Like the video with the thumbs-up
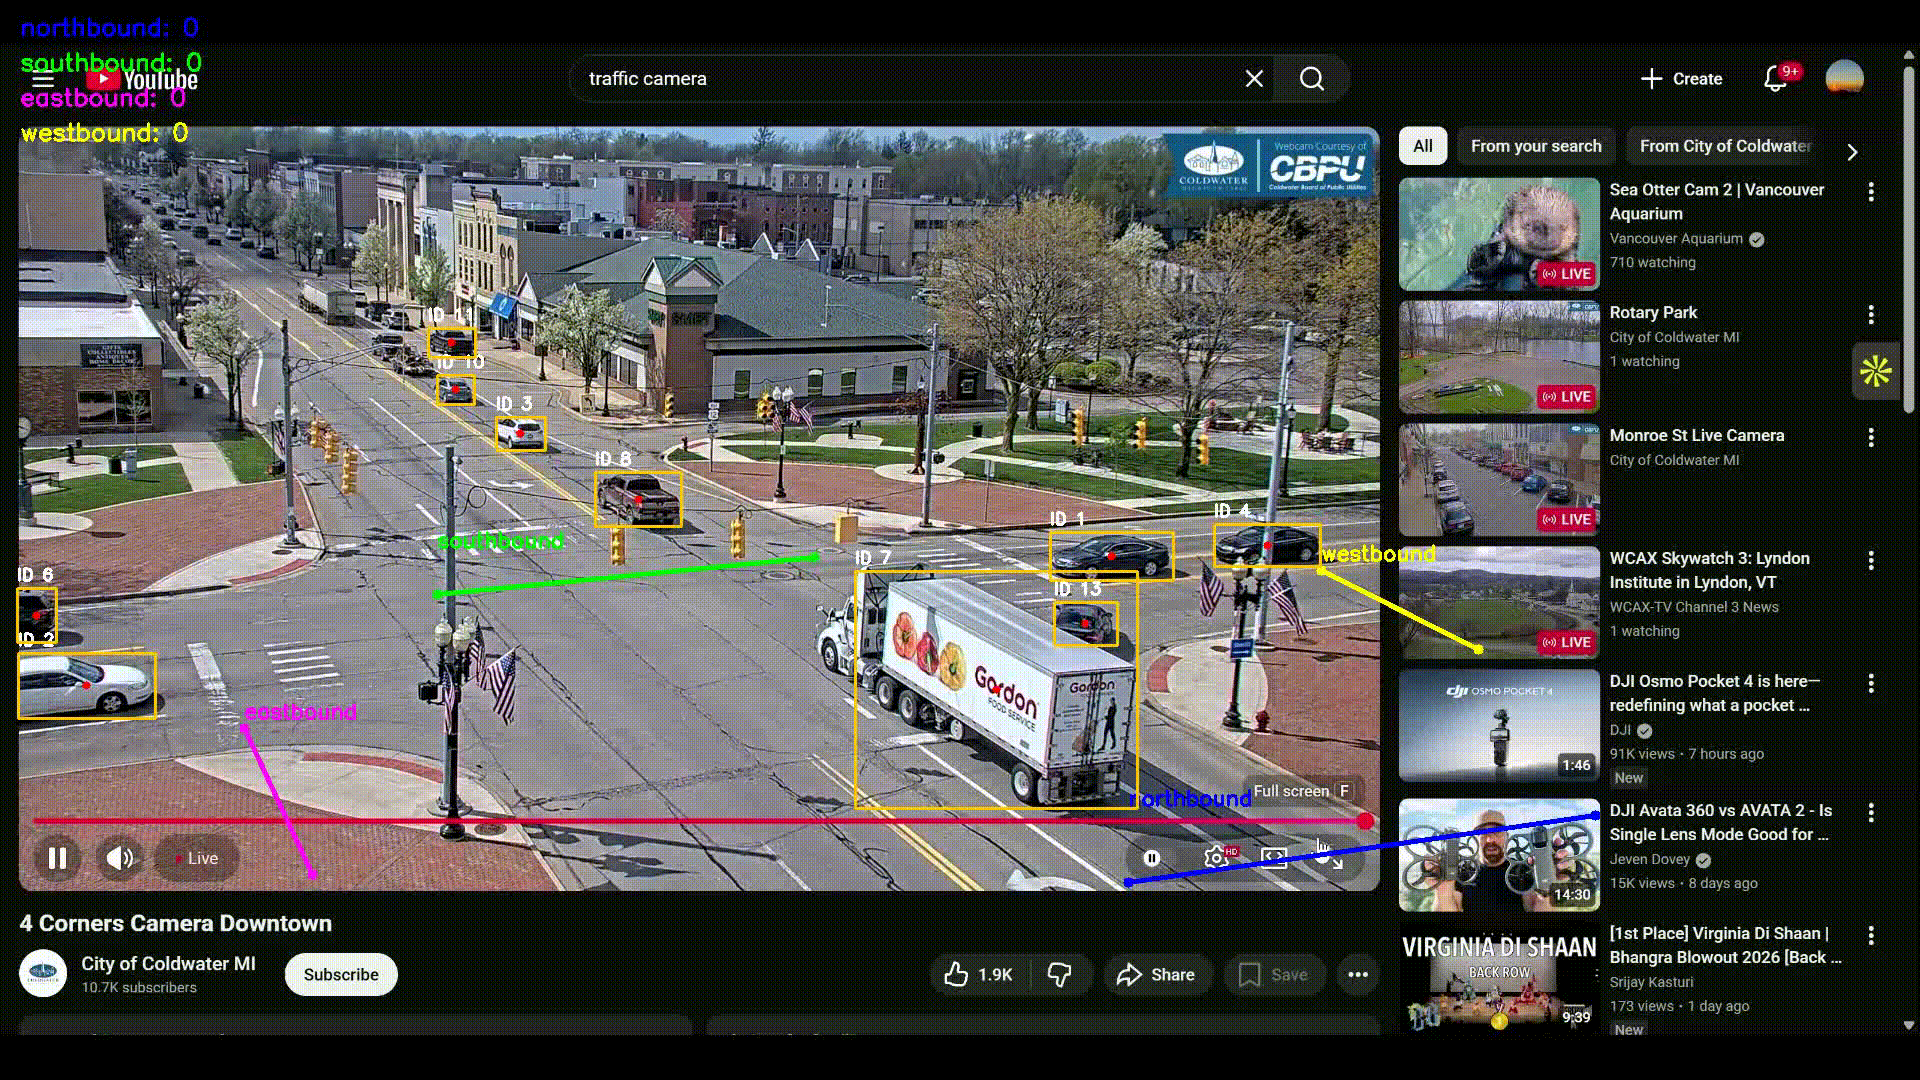The width and height of the screenshot is (1920, 1080). point(957,974)
